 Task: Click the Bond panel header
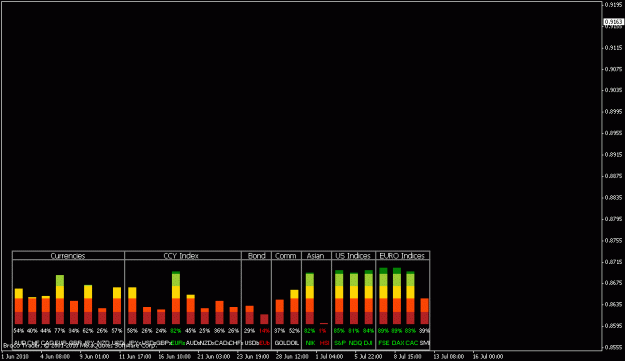coord(256,256)
